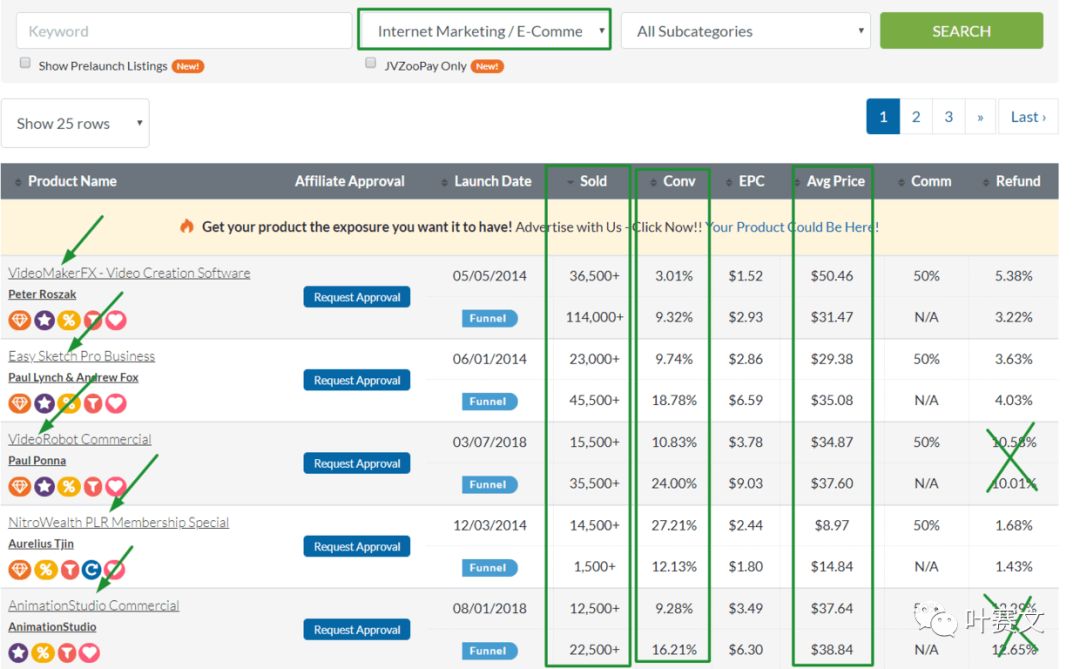Click Funnel badge in VideoMakerFX row

[x=488, y=318]
